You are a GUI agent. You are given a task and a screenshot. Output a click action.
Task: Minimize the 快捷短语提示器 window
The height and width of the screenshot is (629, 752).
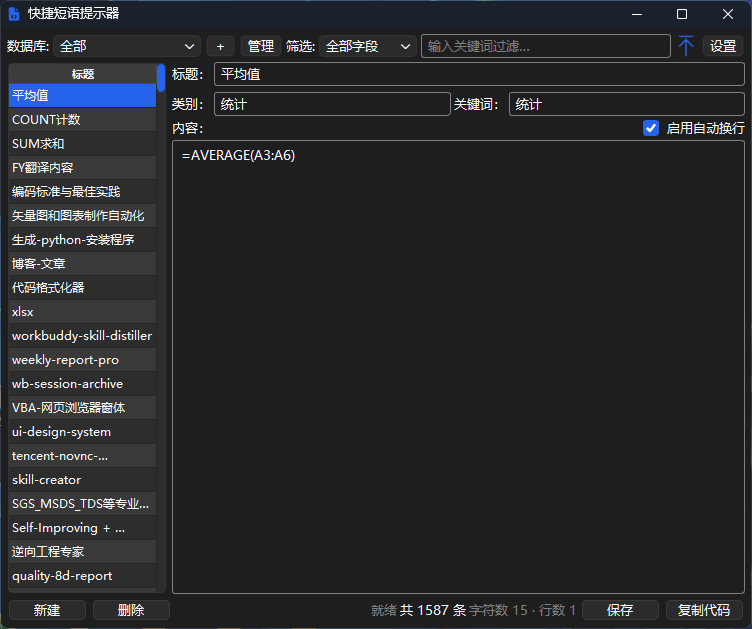click(637, 14)
